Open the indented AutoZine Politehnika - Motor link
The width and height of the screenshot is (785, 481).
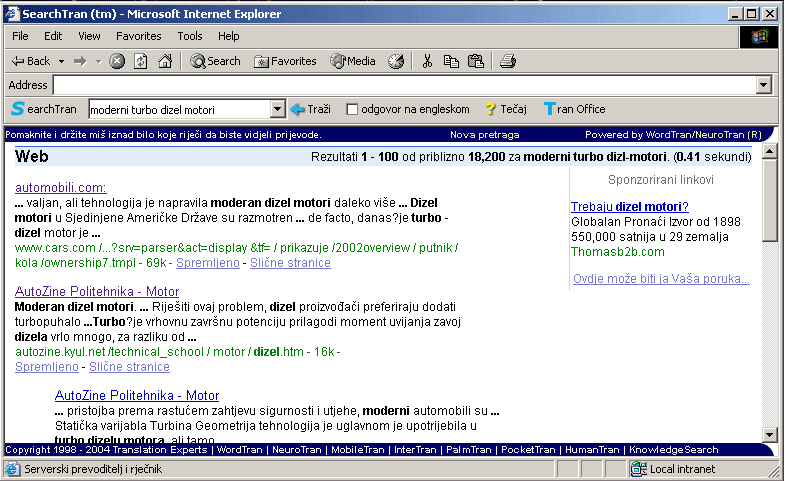pos(137,395)
